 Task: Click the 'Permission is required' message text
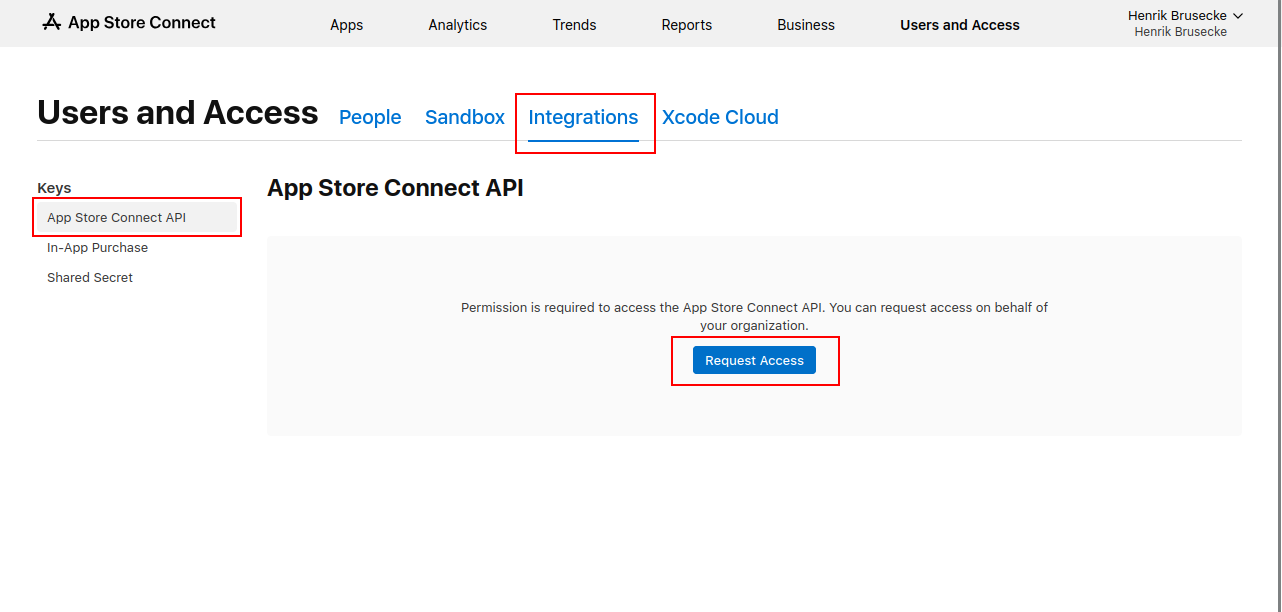point(754,316)
